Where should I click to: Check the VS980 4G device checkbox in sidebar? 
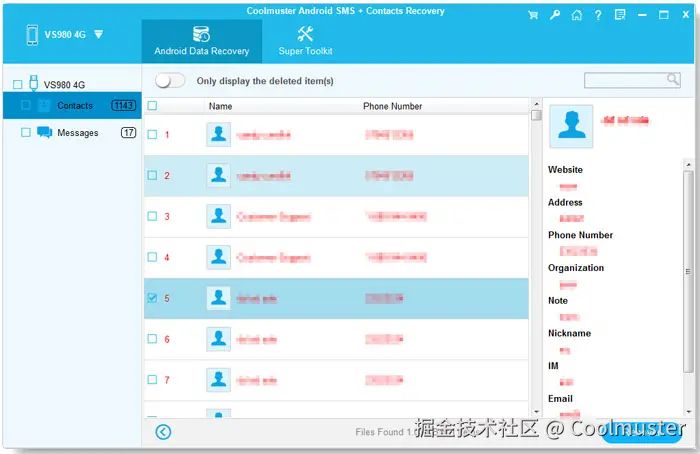(17, 84)
